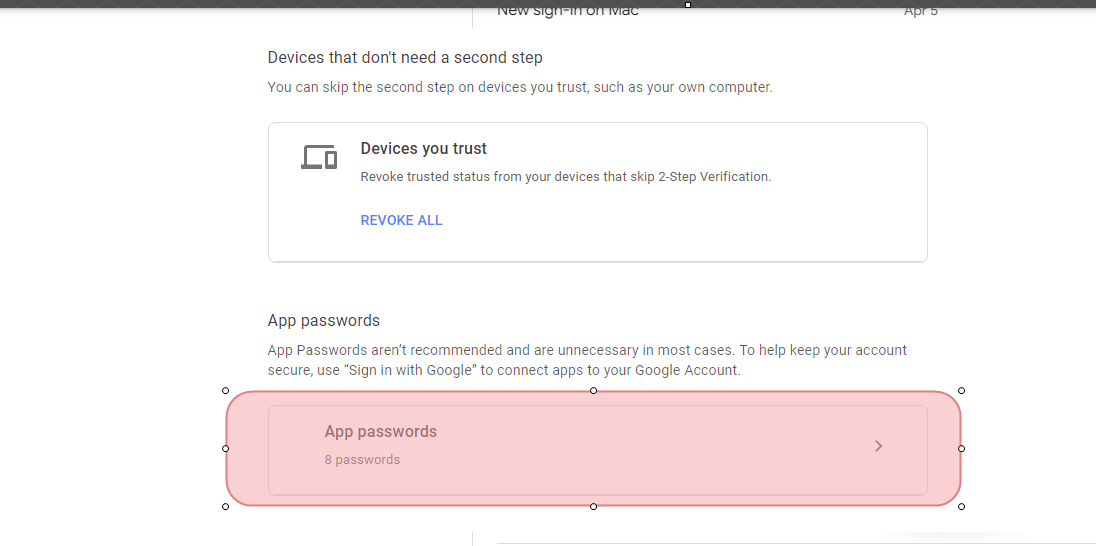The width and height of the screenshot is (1096, 546).
Task: Select the top-right resize handle of red highlight
Action: [961, 391]
